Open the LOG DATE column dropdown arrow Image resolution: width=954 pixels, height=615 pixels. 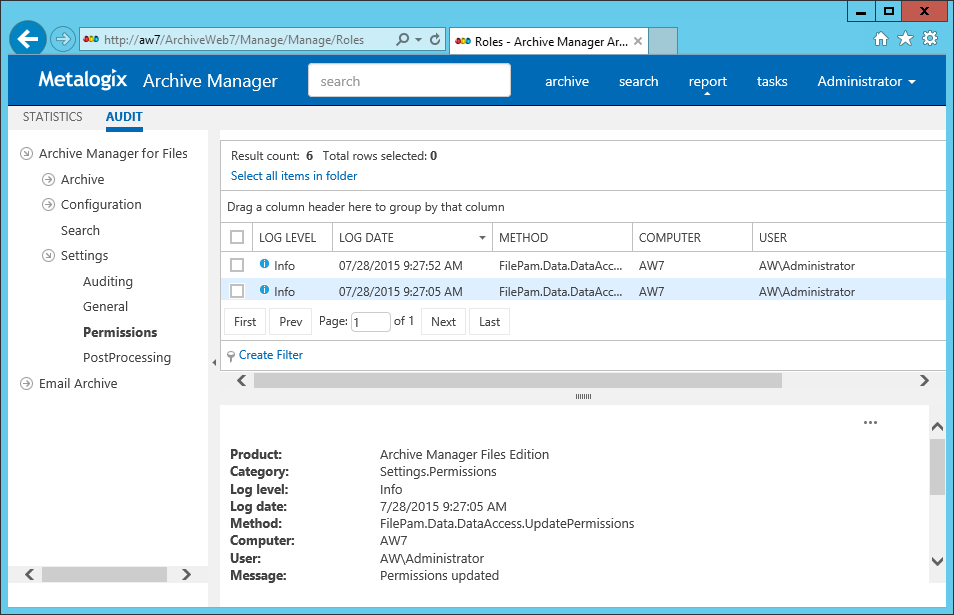482,238
